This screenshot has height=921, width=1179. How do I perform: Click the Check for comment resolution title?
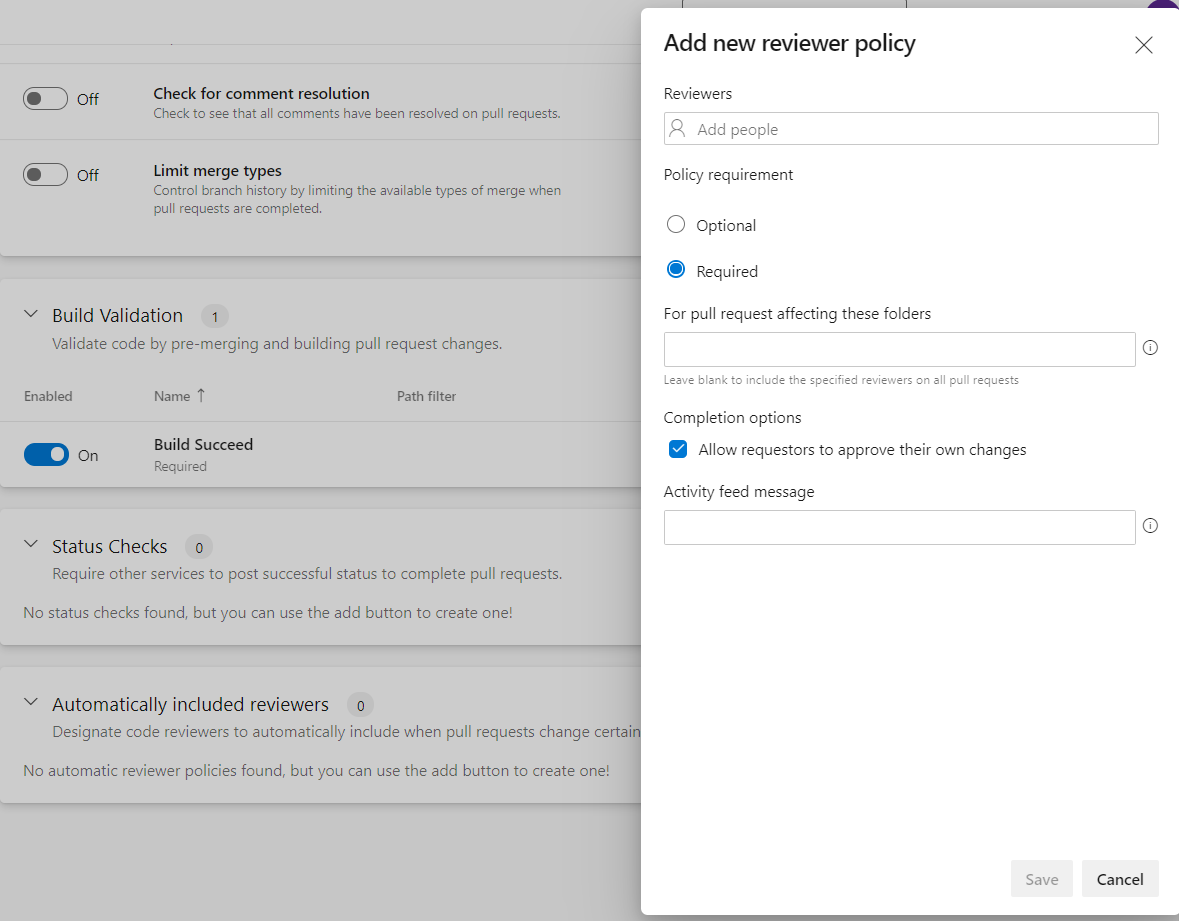coord(261,93)
